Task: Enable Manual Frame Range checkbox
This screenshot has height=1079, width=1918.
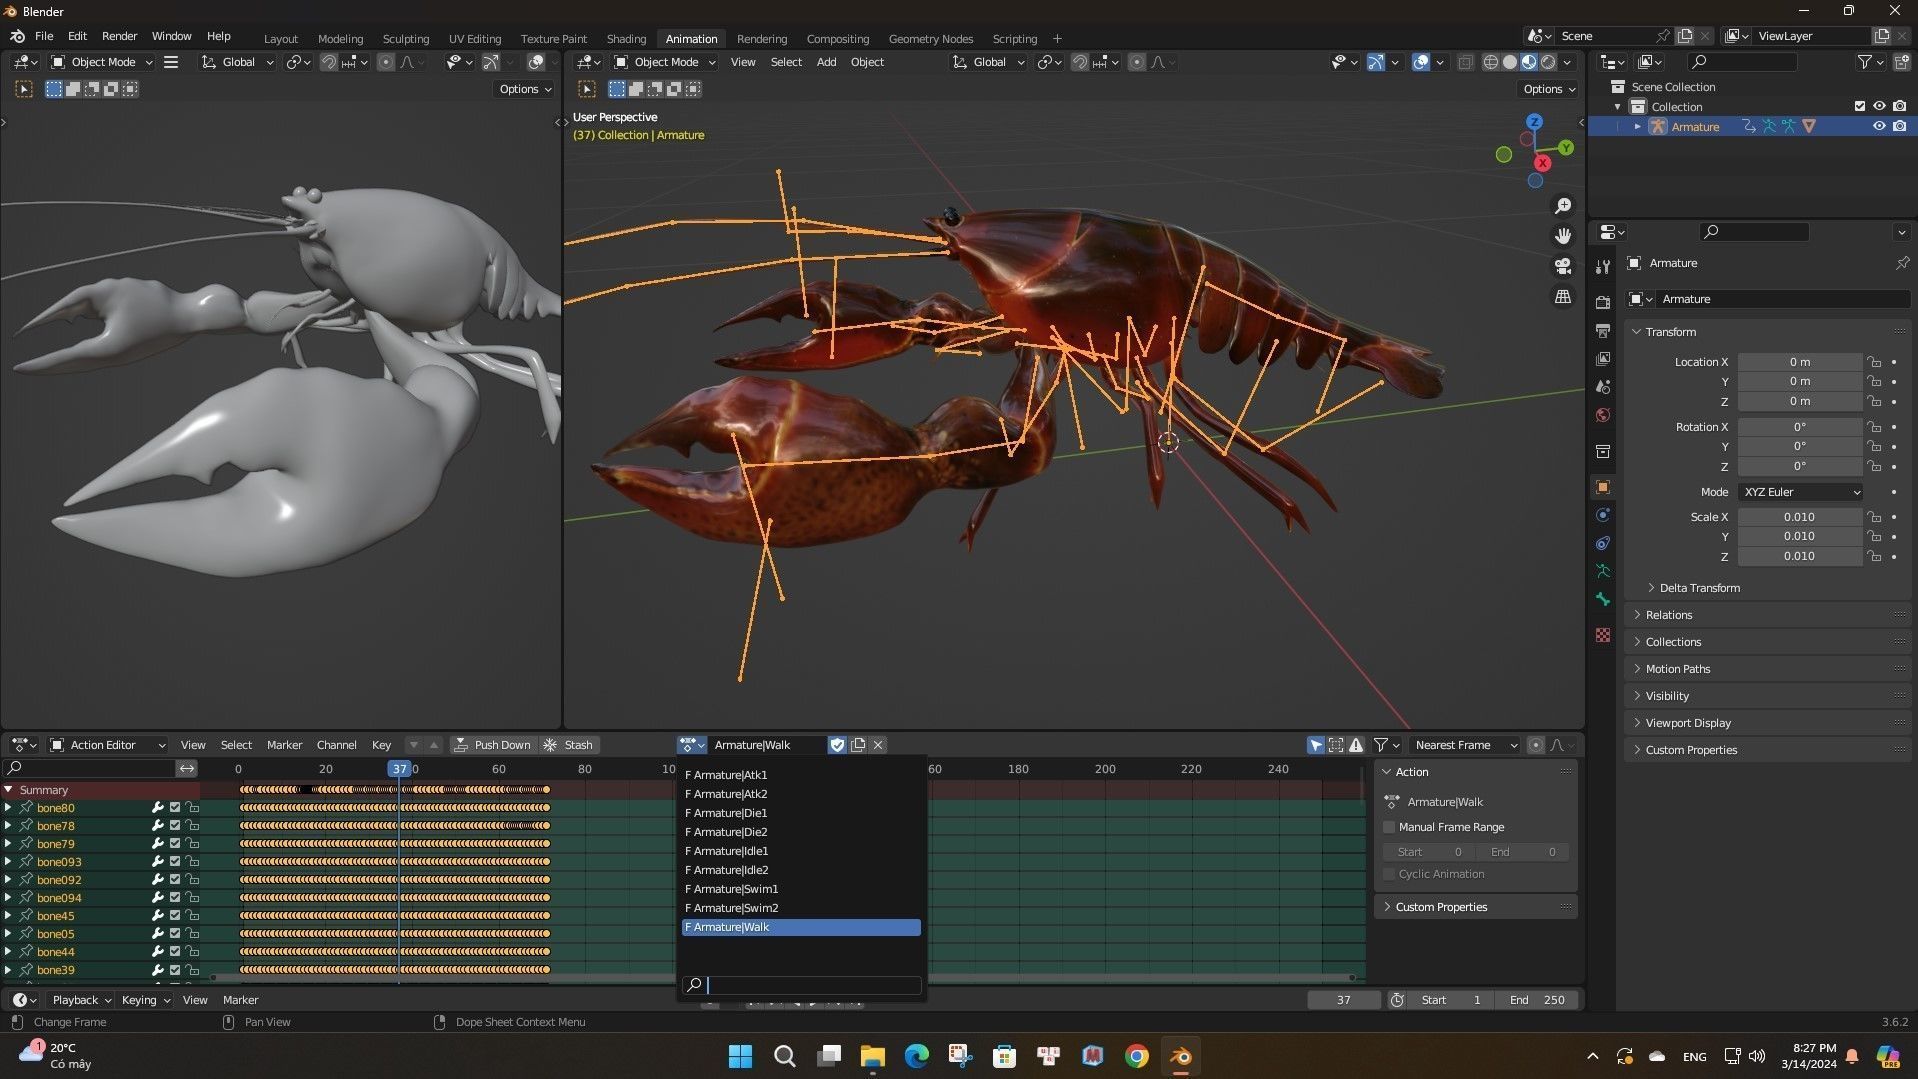Action: pos(1389,827)
